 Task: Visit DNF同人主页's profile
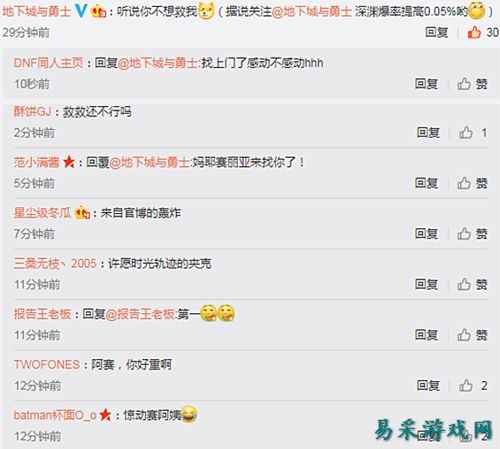(48, 63)
